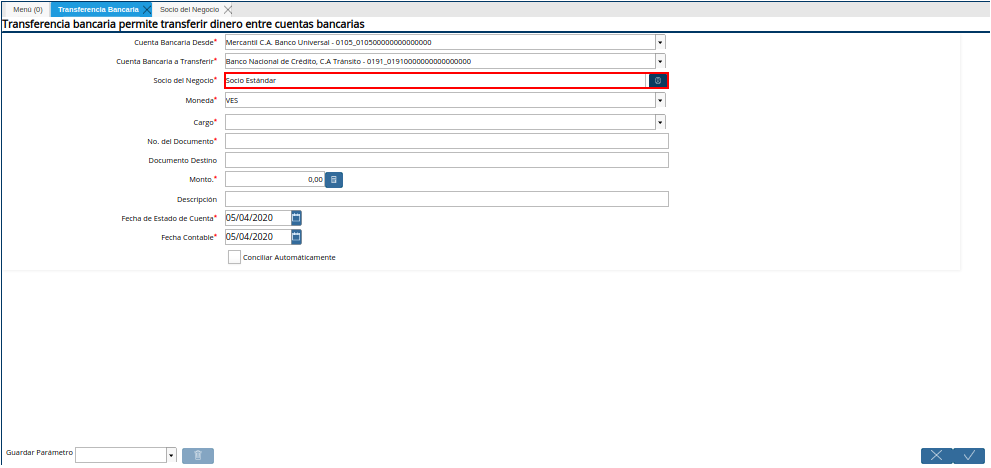Expand the Guardar Parámetro combo box
Image resolution: width=991 pixels, height=468 pixels.
point(171,455)
